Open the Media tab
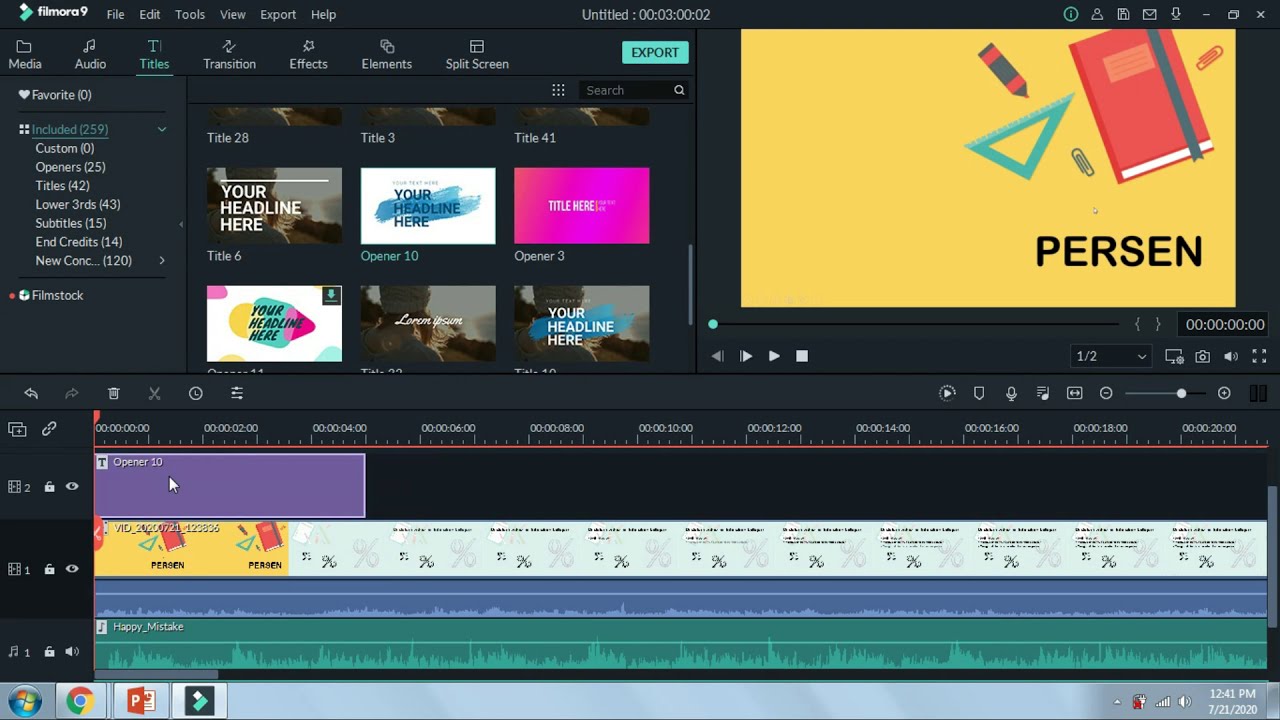Viewport: 1280px width, 720px height. pos(25,55)
